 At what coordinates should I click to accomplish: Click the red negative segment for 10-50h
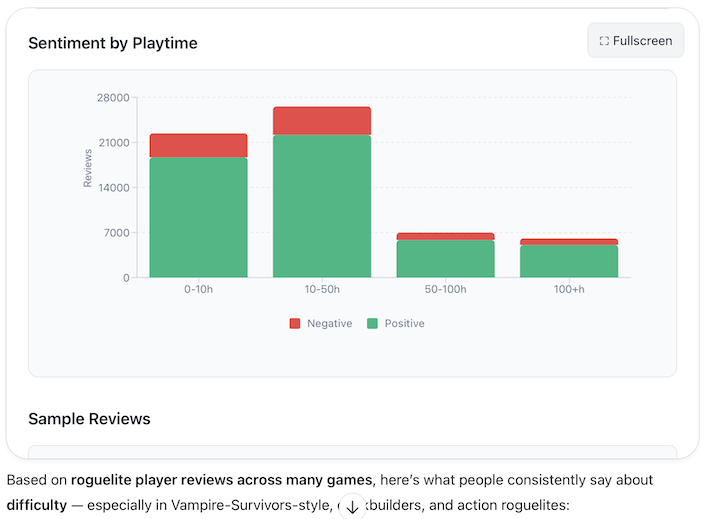pos(322,121)
